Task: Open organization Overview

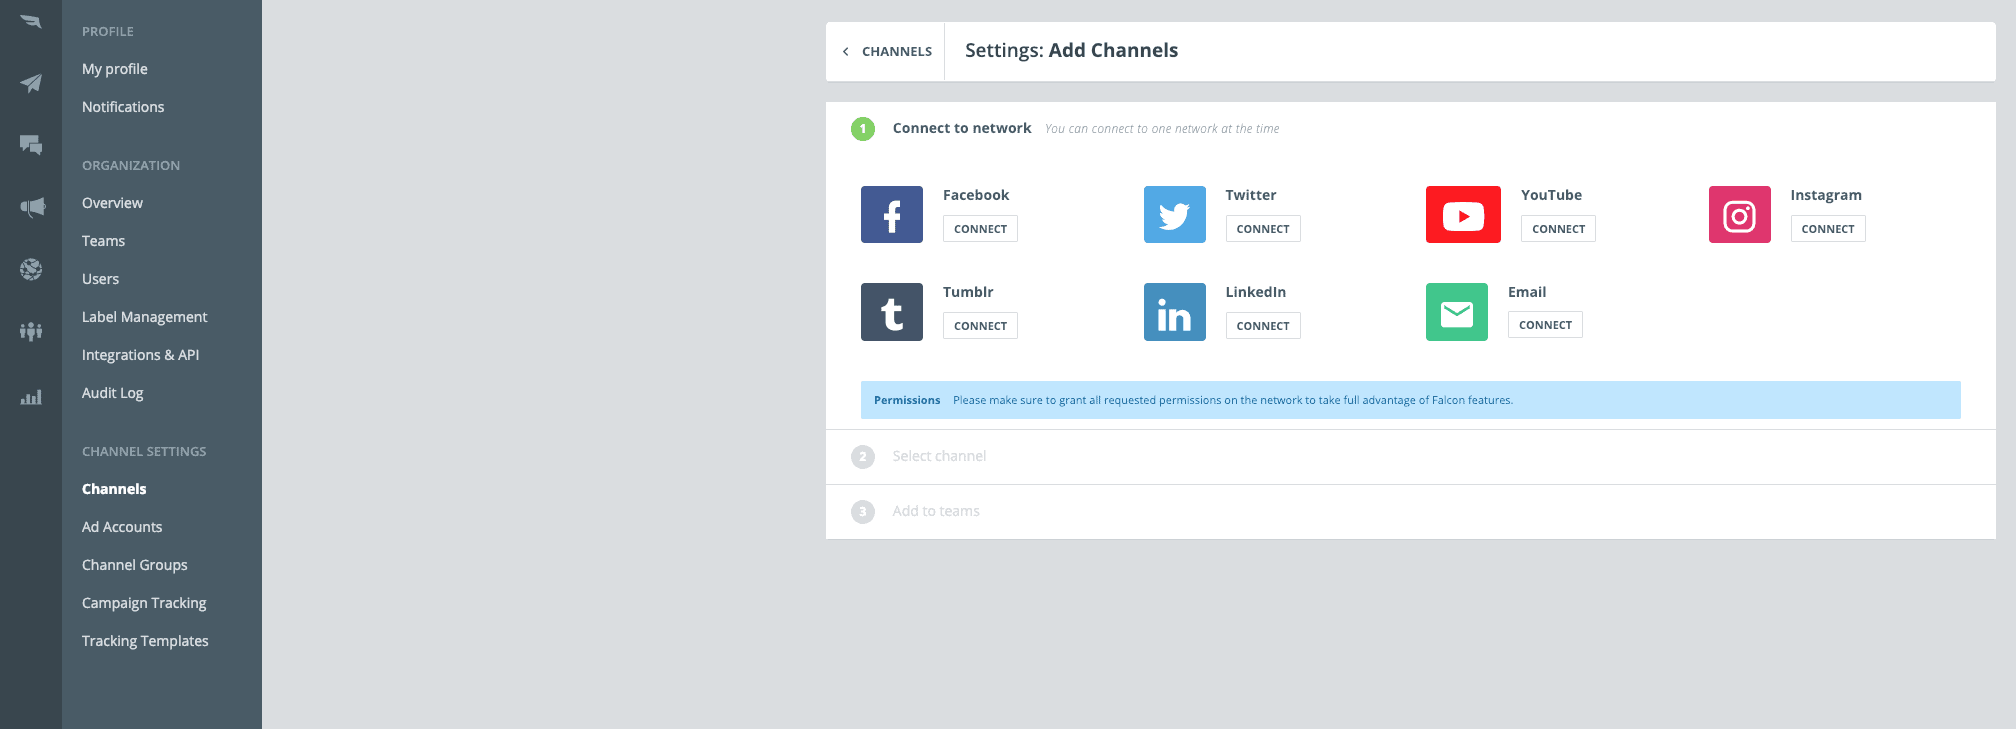Action: click(112, 203)
